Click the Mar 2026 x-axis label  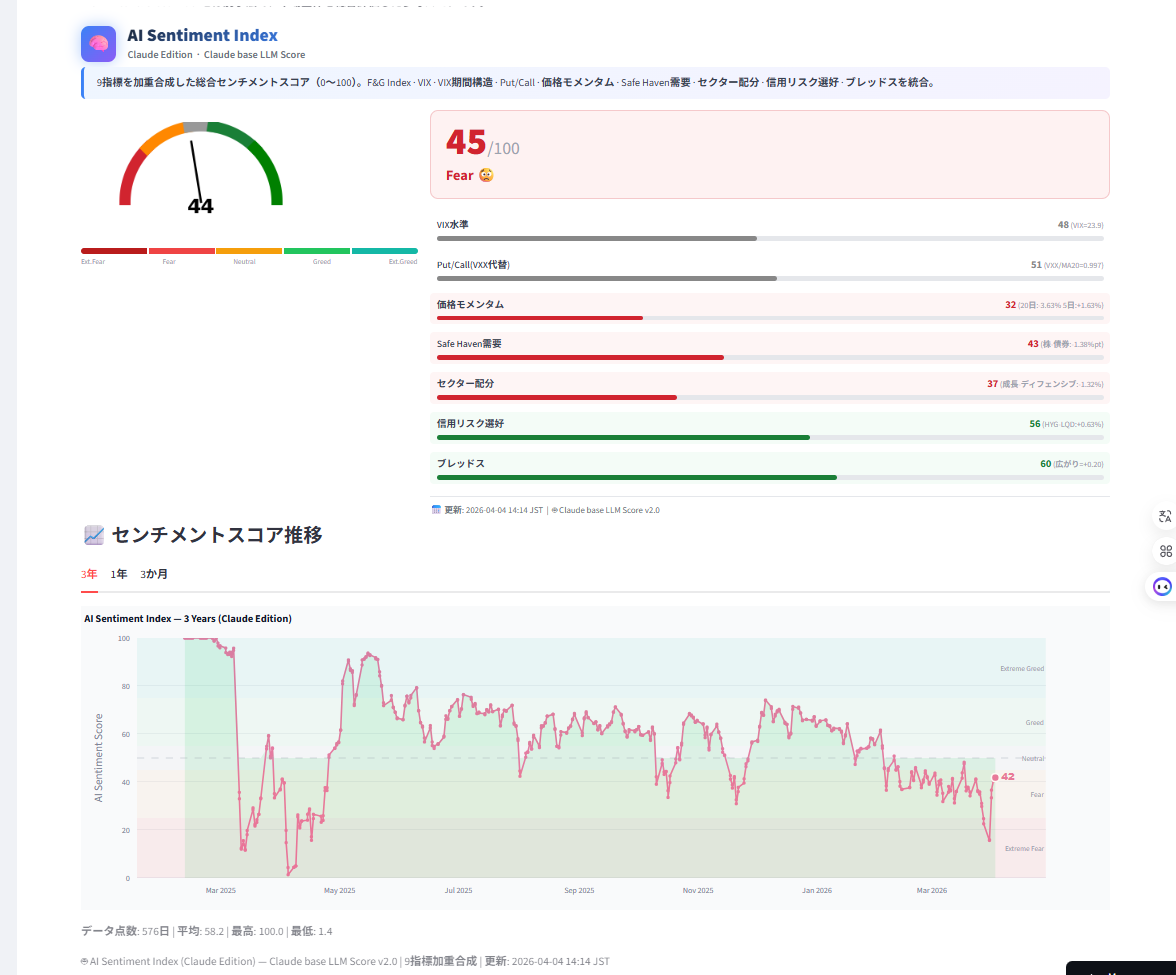932,891
